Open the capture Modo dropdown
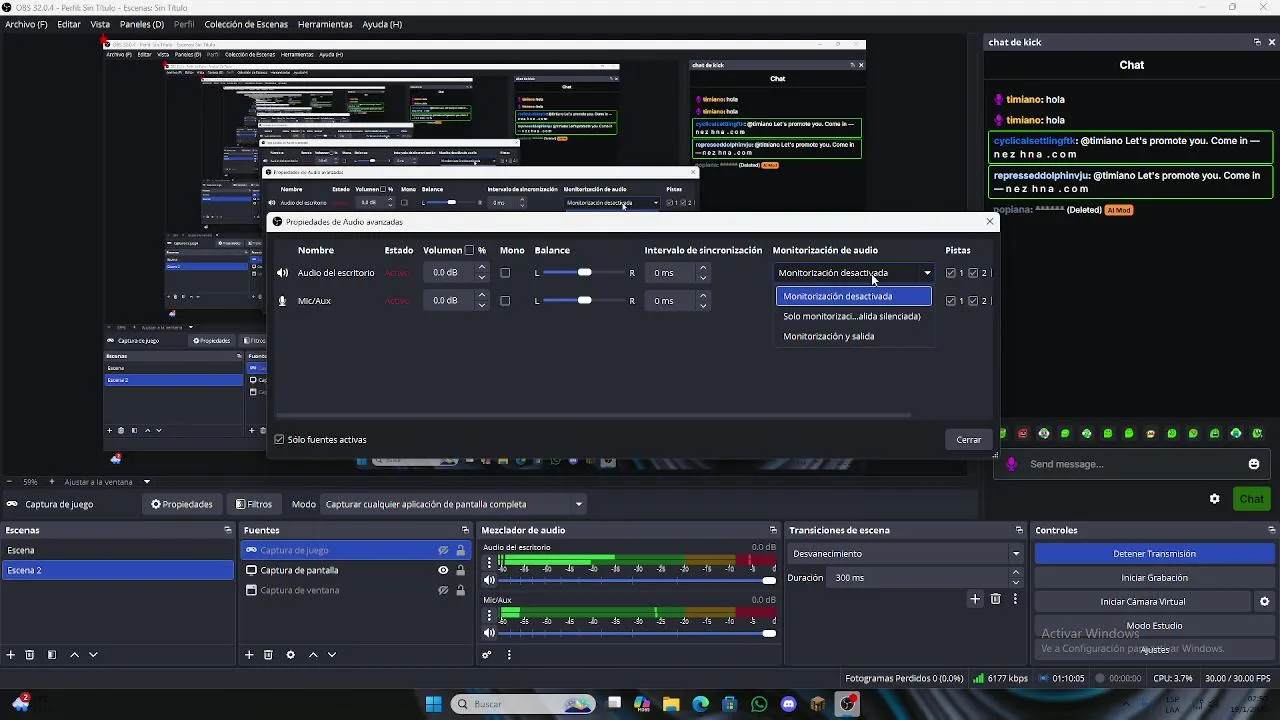 (454, 504)
